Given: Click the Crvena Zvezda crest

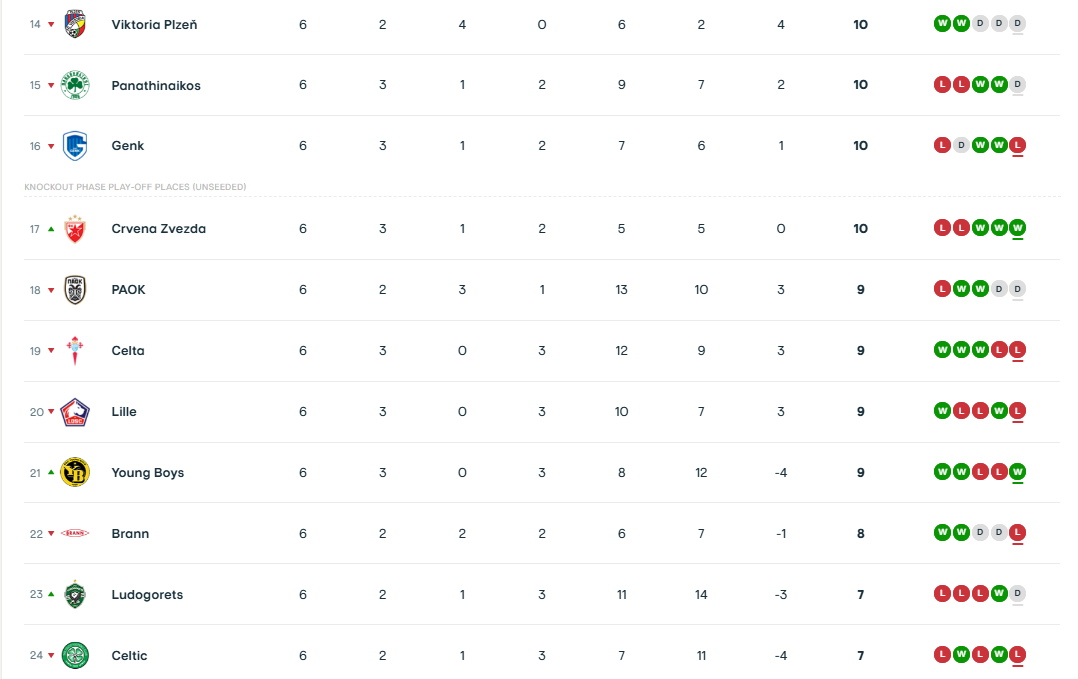Looking at the screenshot, I should click(75, 229).
